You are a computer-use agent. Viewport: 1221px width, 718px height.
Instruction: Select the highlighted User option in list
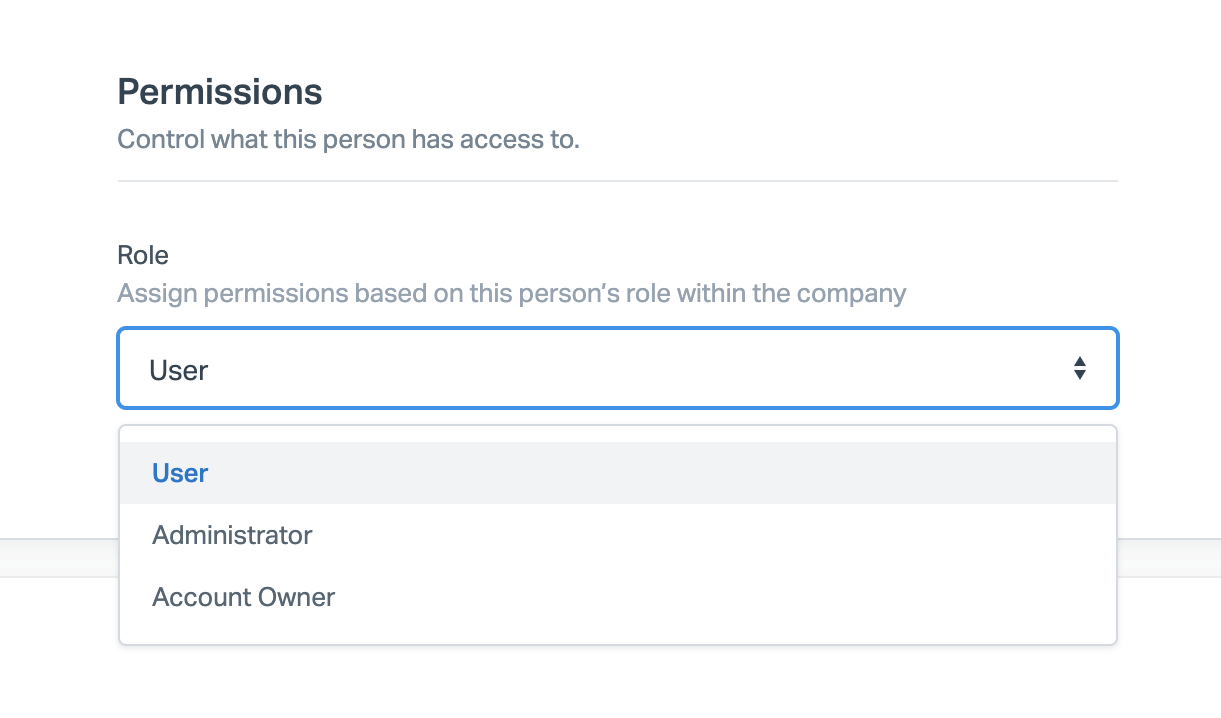(x=180, y=473)
